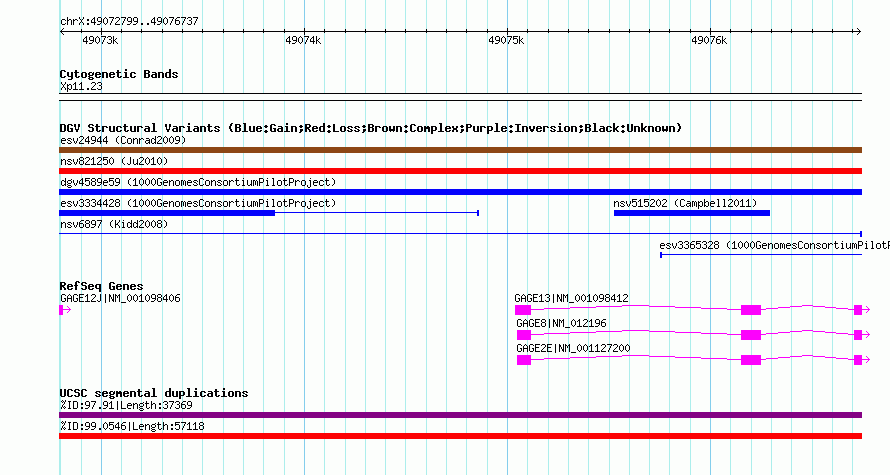Click the nsv821250 (Ju2010) label
Screen dimensions: 890x475
point(114,161)
